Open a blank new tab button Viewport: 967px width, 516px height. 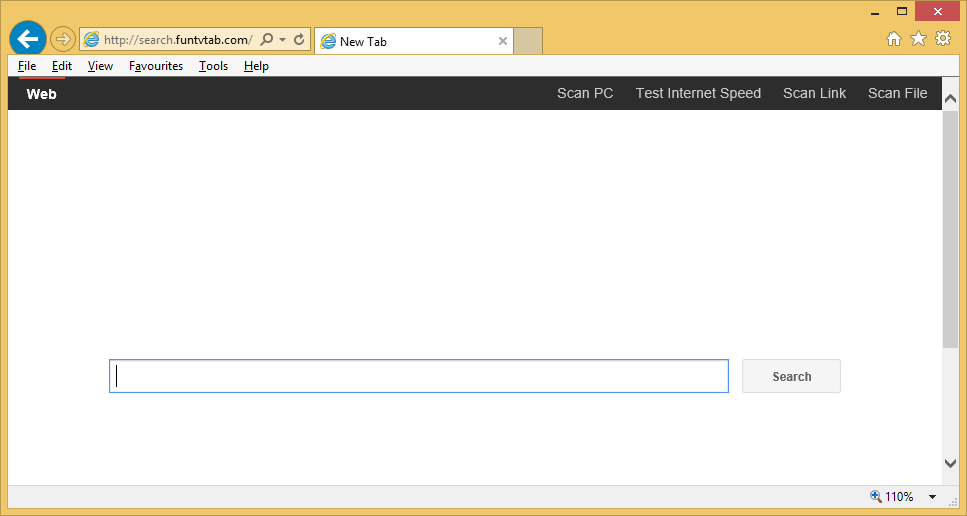[x=528, y=41]
